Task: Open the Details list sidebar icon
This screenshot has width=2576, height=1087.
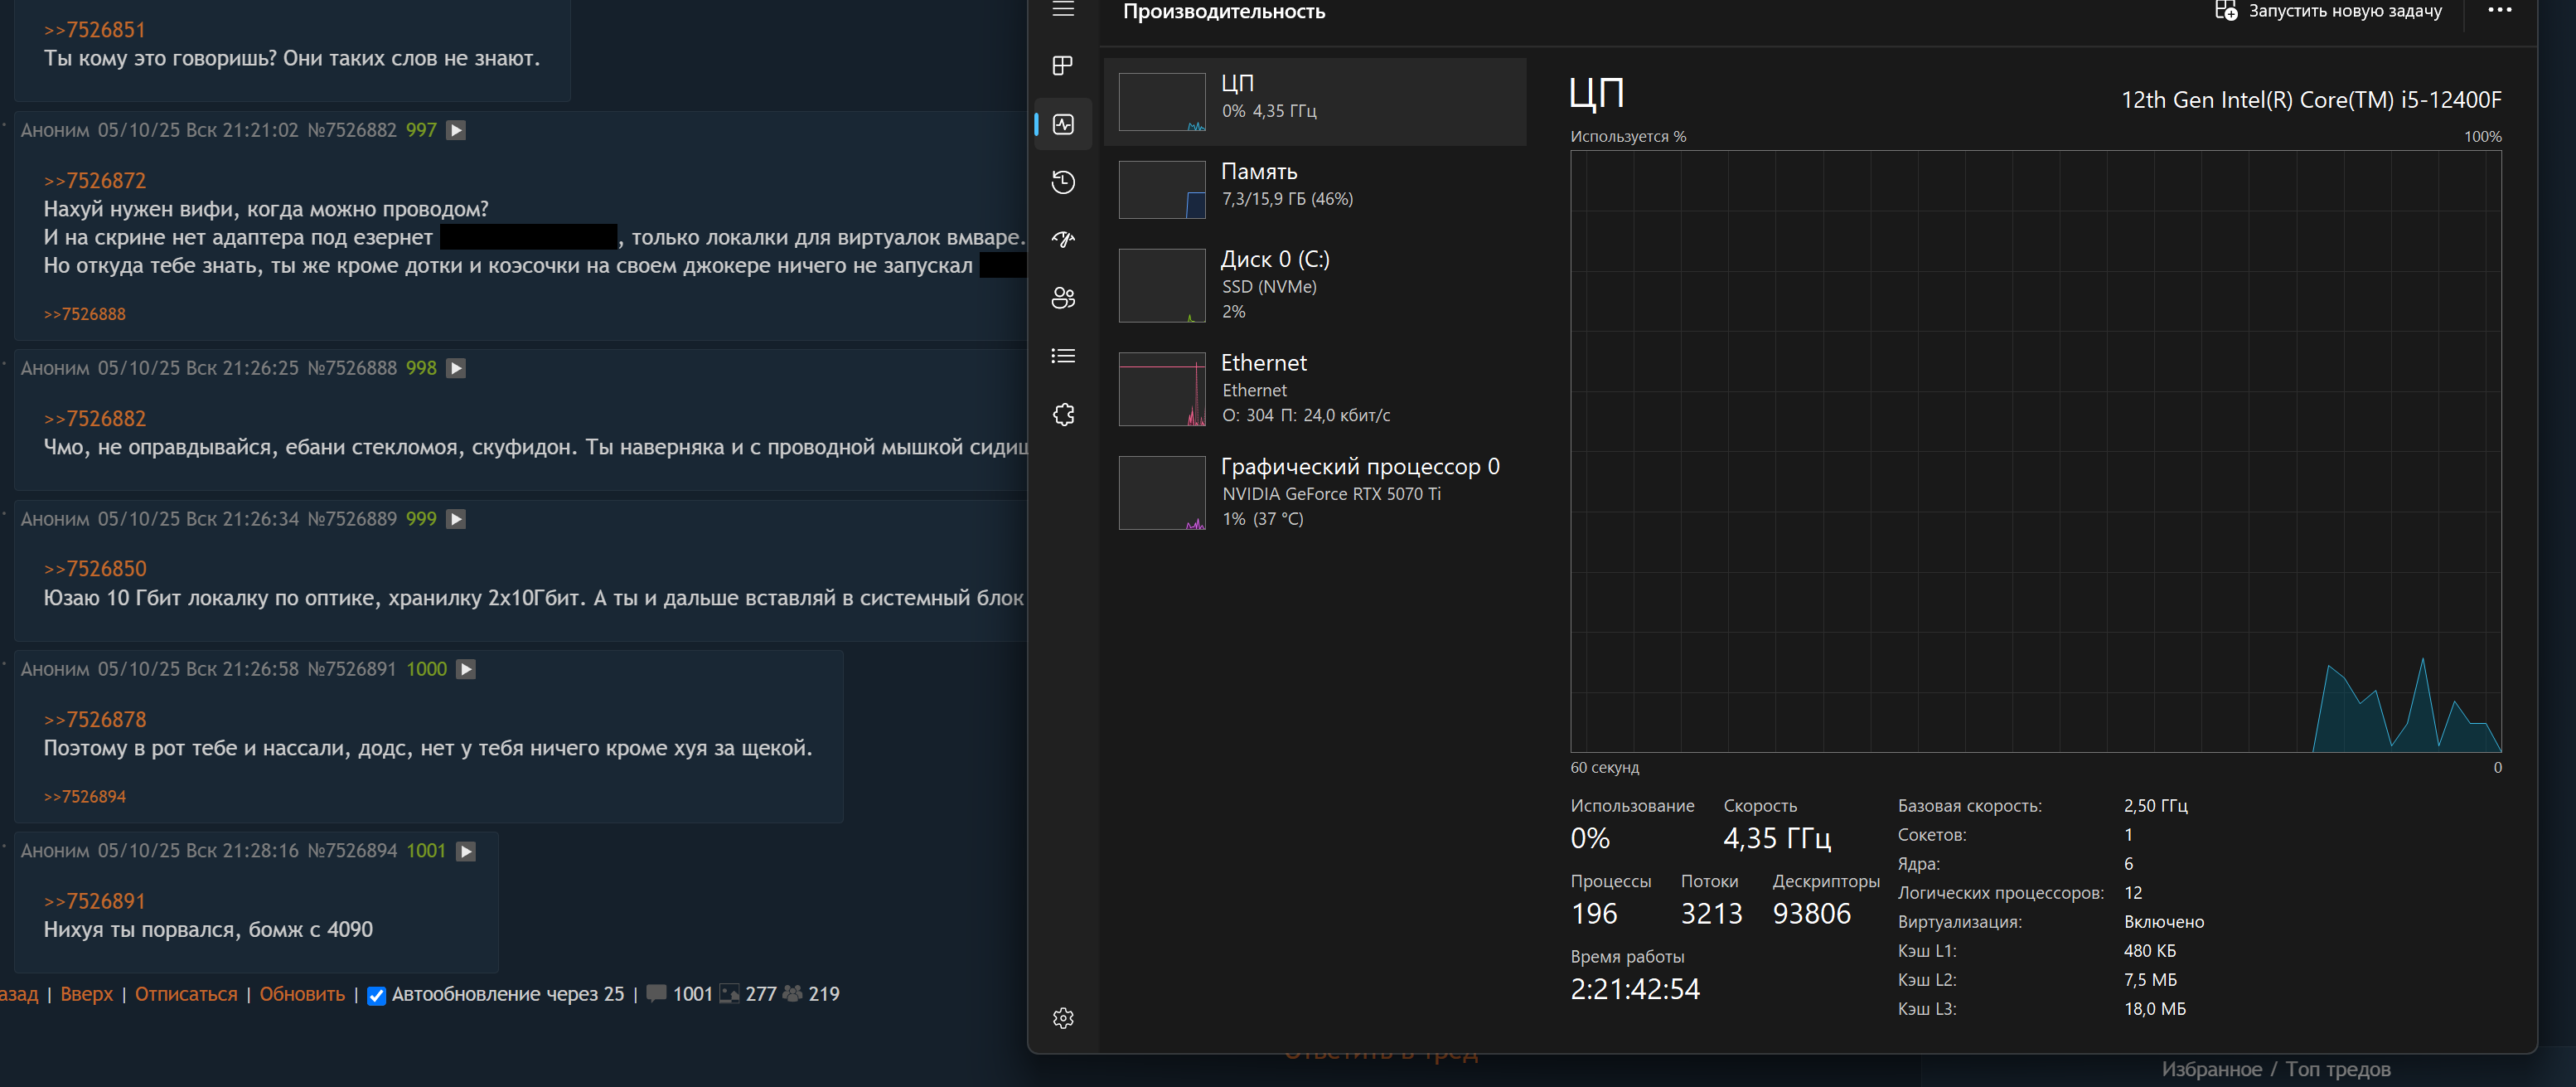Action: click(x=1063, y=356)
